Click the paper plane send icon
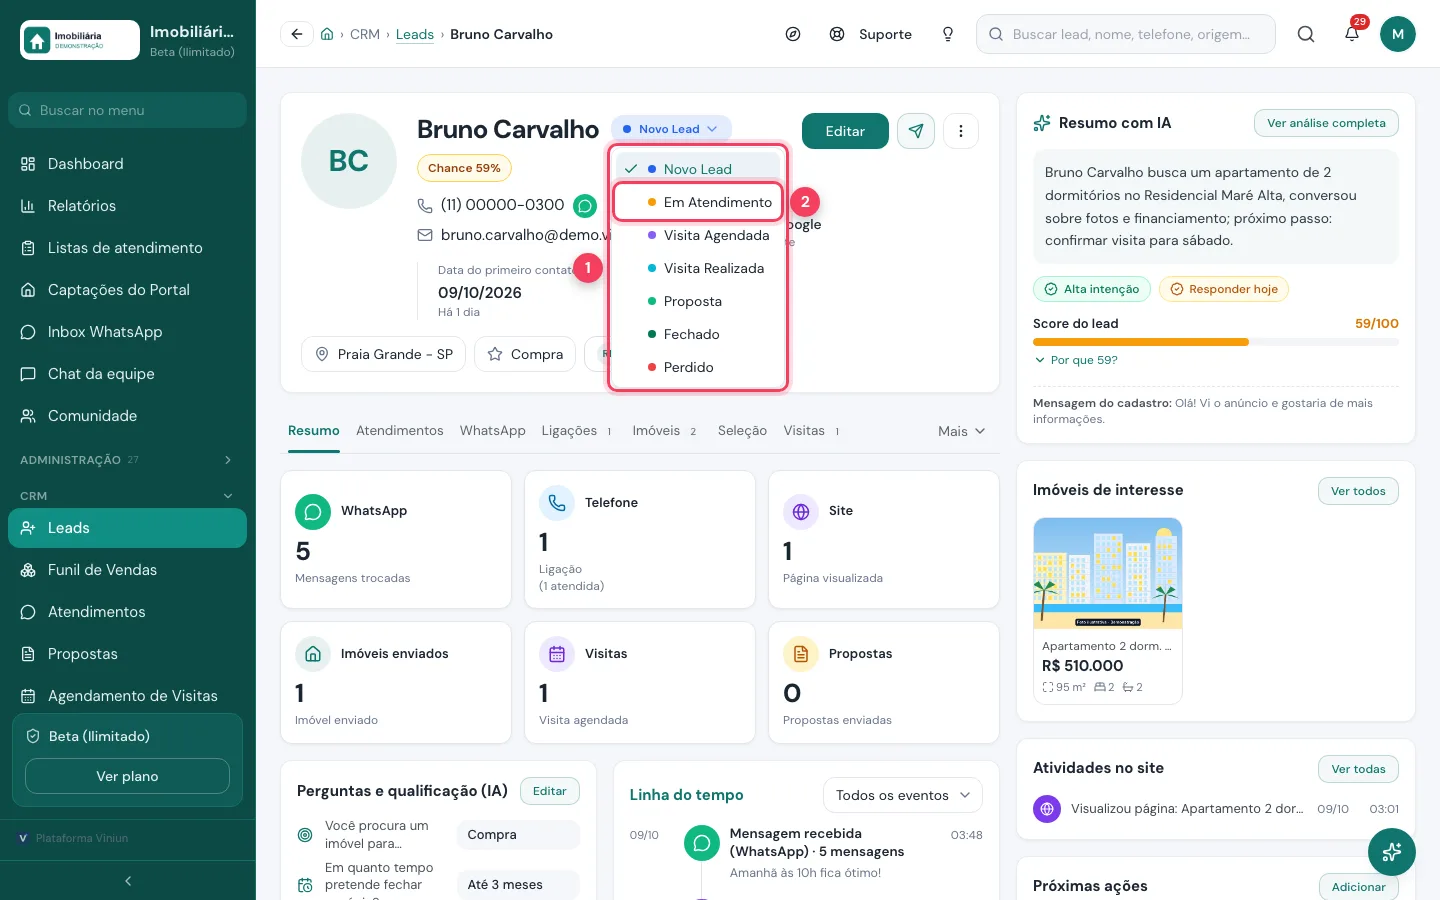Image resolution: width=1440 pixels, height=900 pixels. 916,131
